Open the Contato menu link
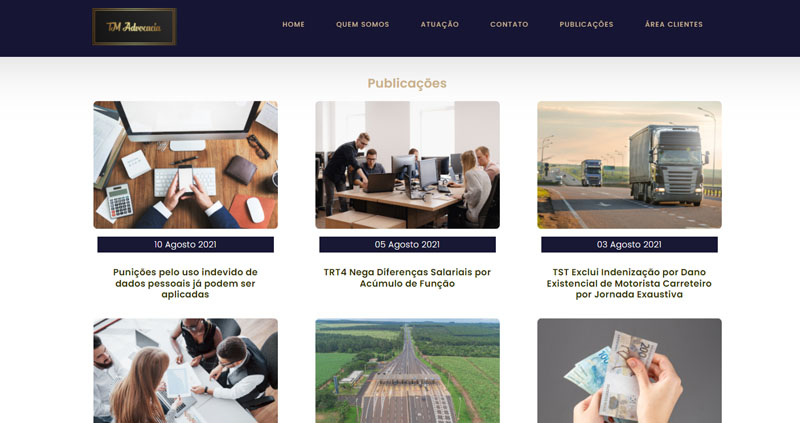 [x=509, y=24]
